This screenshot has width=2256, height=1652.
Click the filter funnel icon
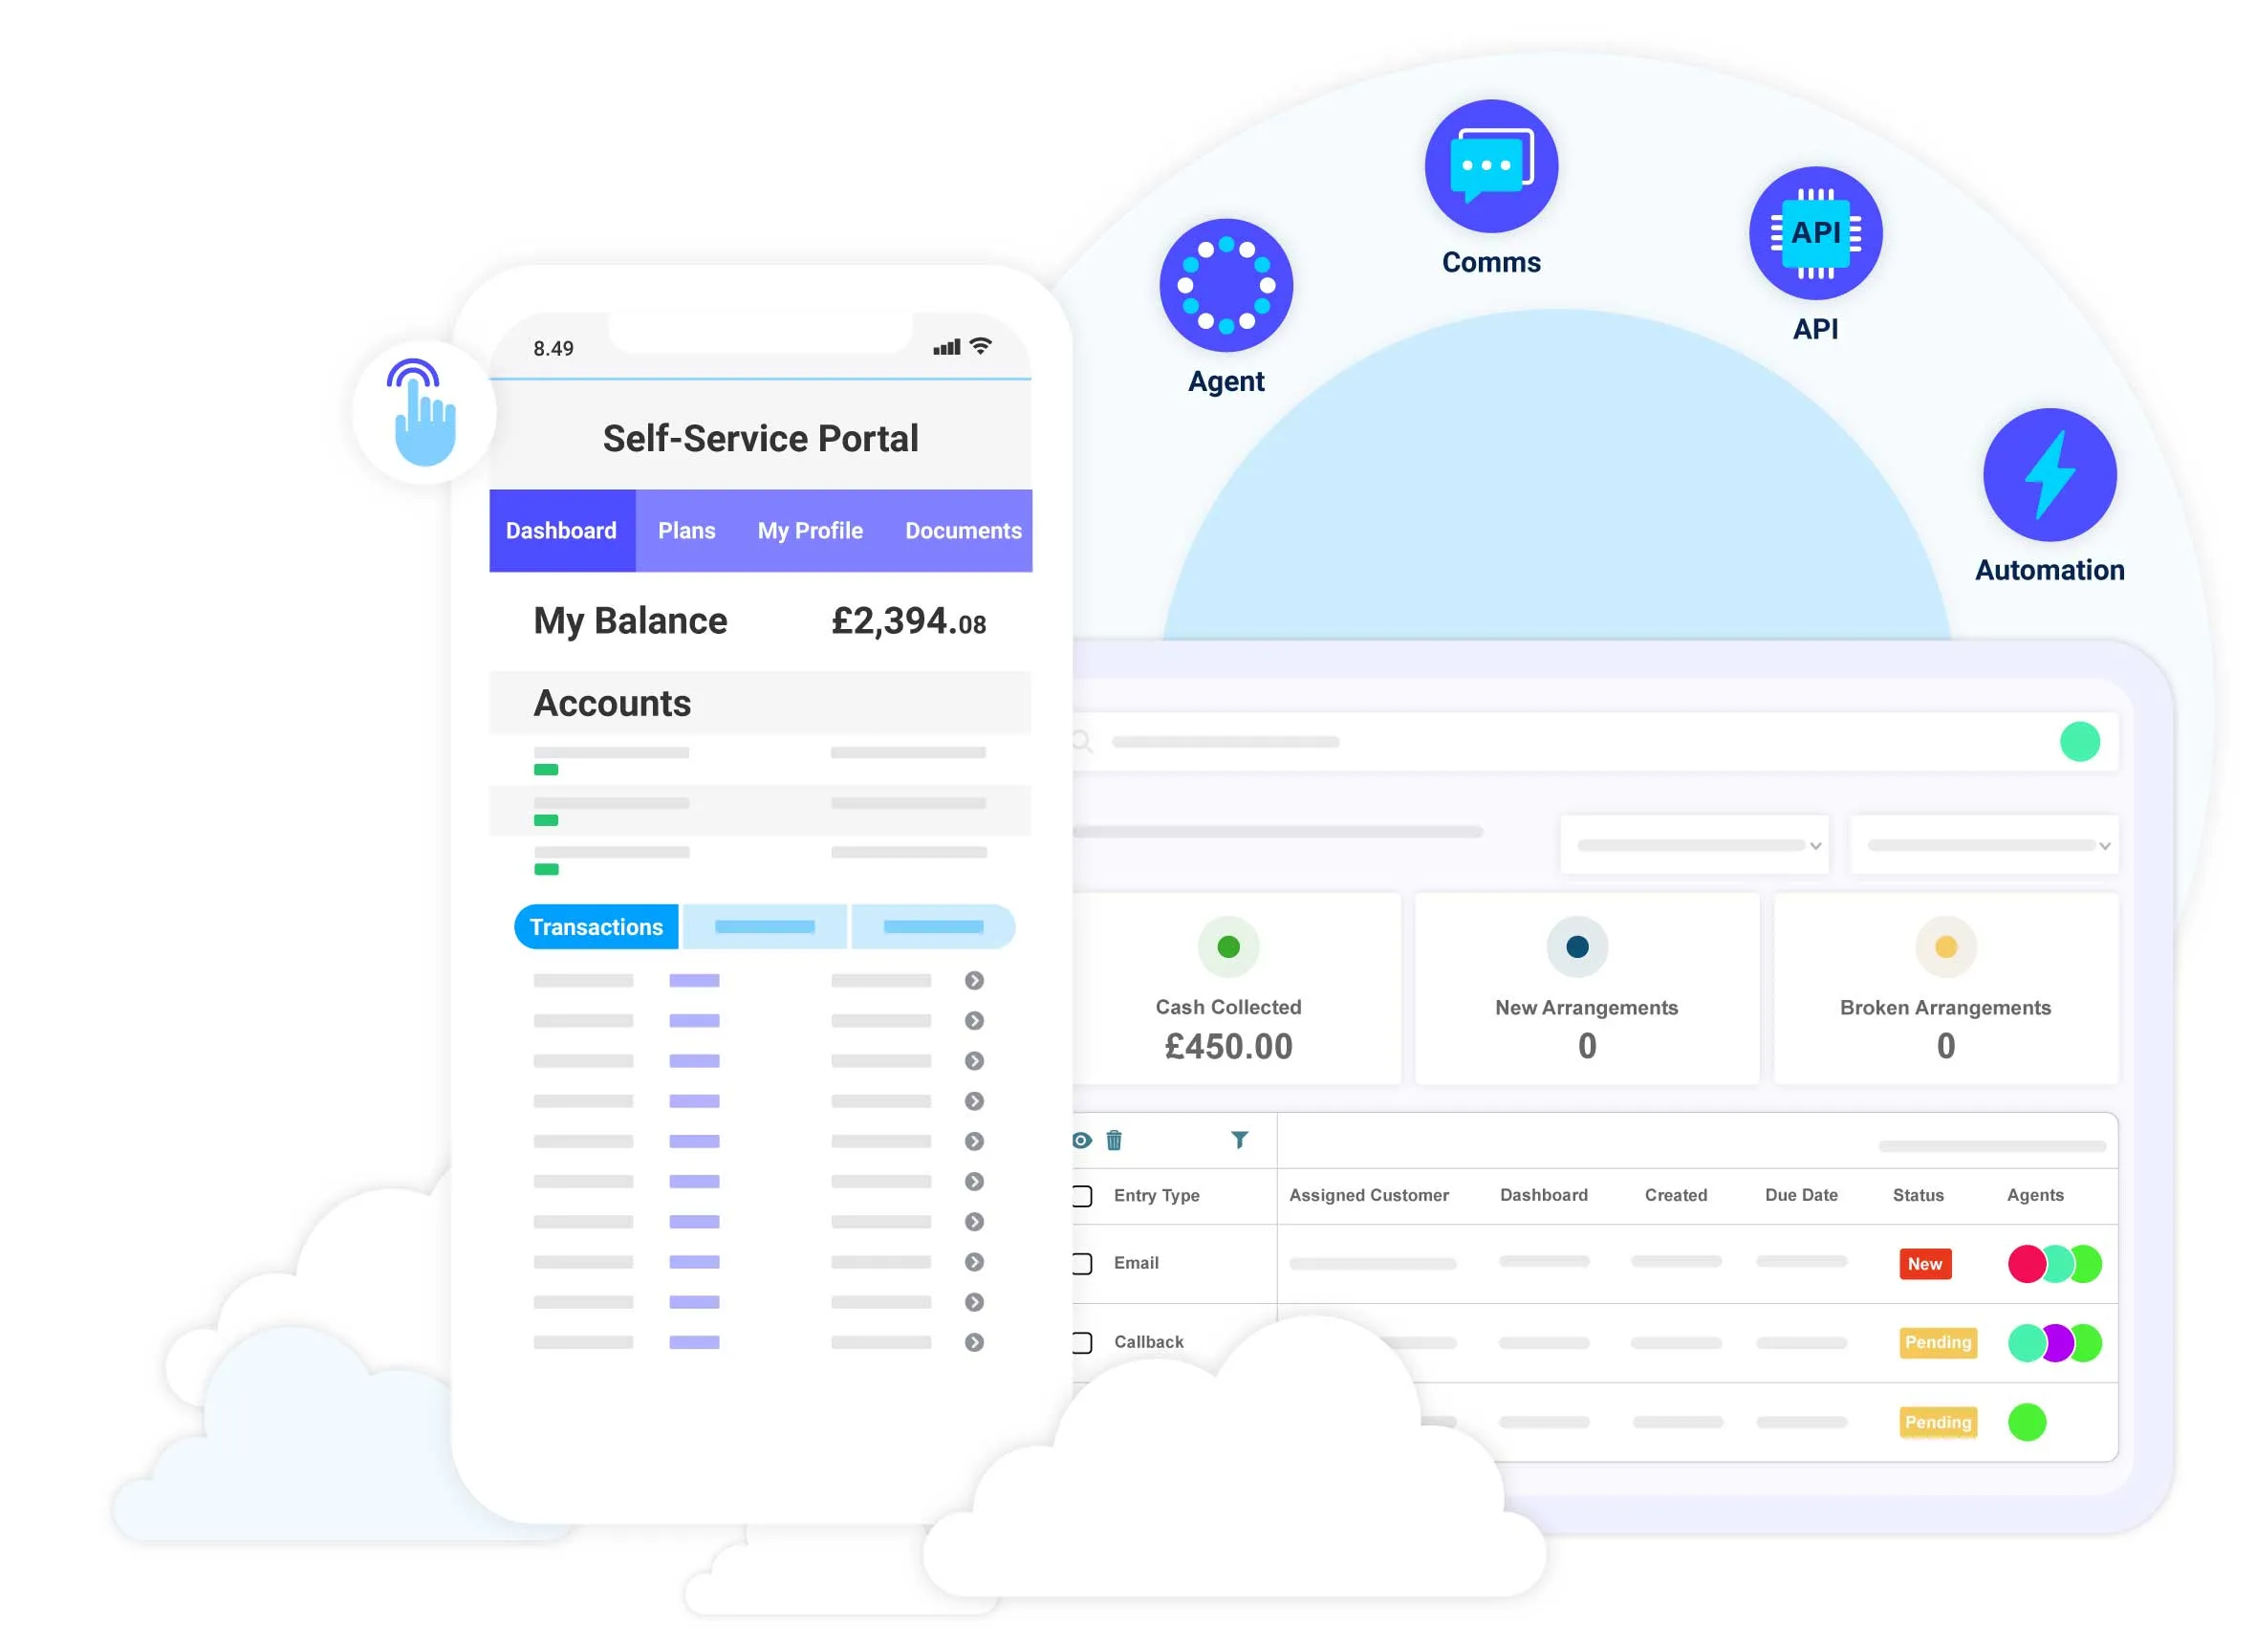click(x=1238, y=1139)
